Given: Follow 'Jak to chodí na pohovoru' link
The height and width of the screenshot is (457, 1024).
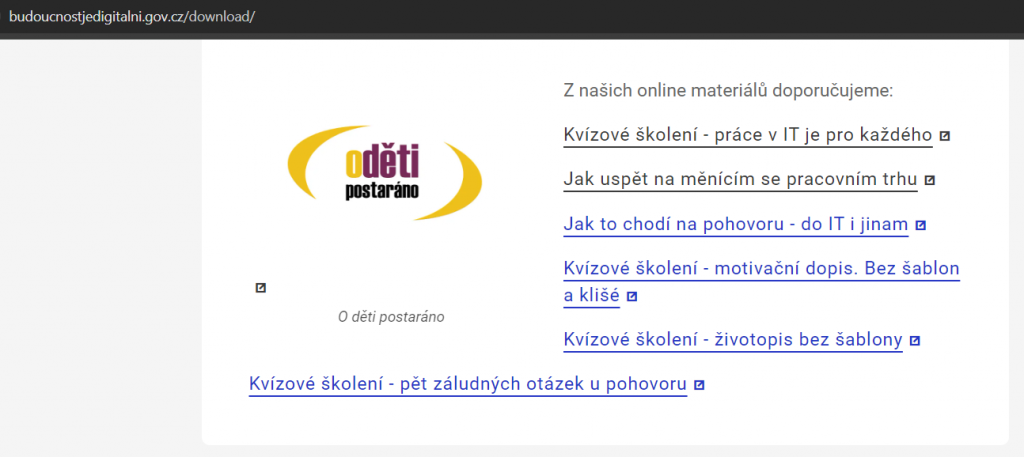Looking at the screenshot, I should pos(735,225).
